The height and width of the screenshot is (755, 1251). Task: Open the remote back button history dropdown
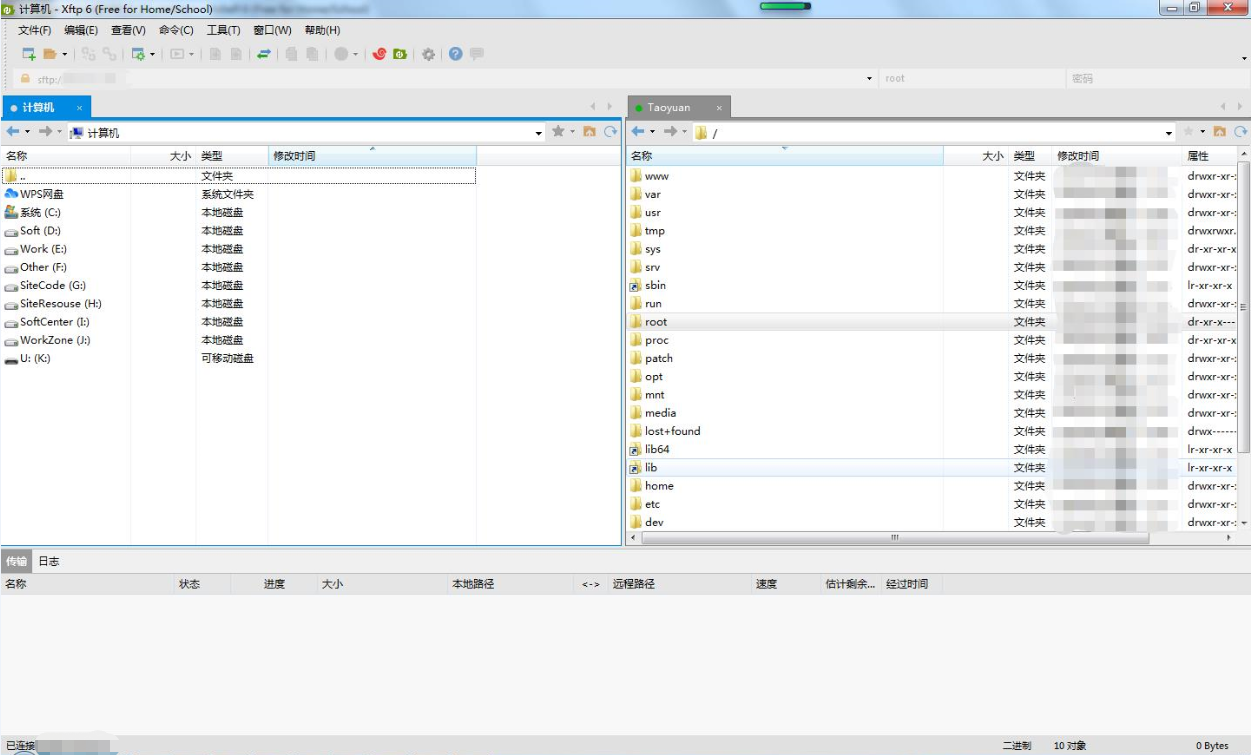coord(652,132)
